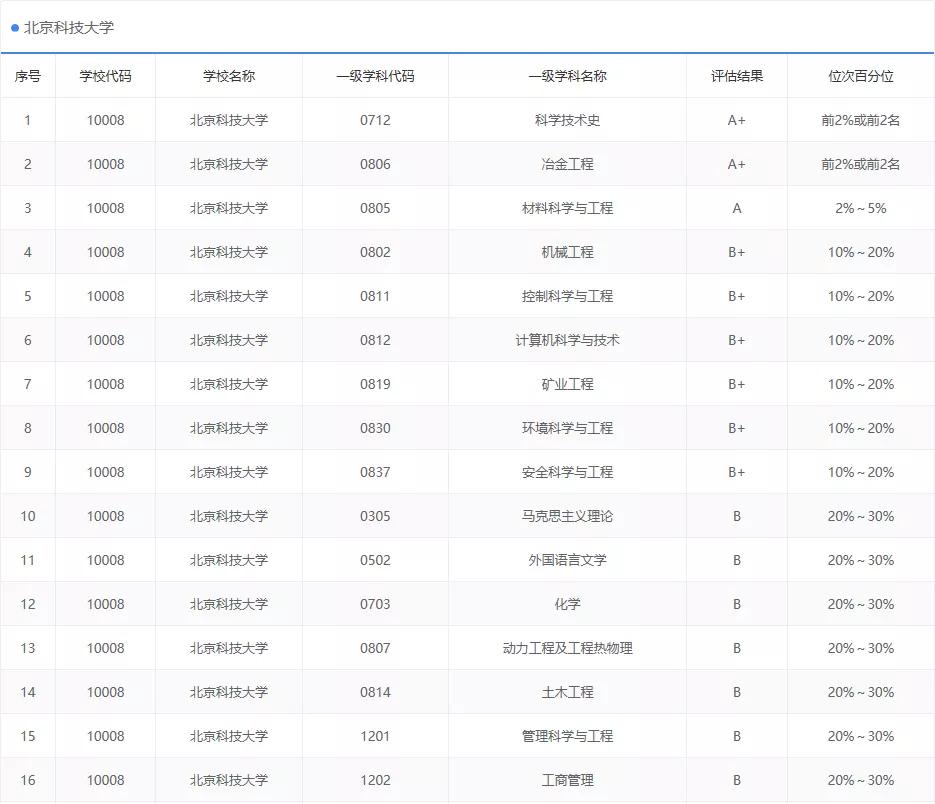Screen dimensions: 935x804
Task: Click the A rating for 材料科学与工程
Action: tap(736, 207)
